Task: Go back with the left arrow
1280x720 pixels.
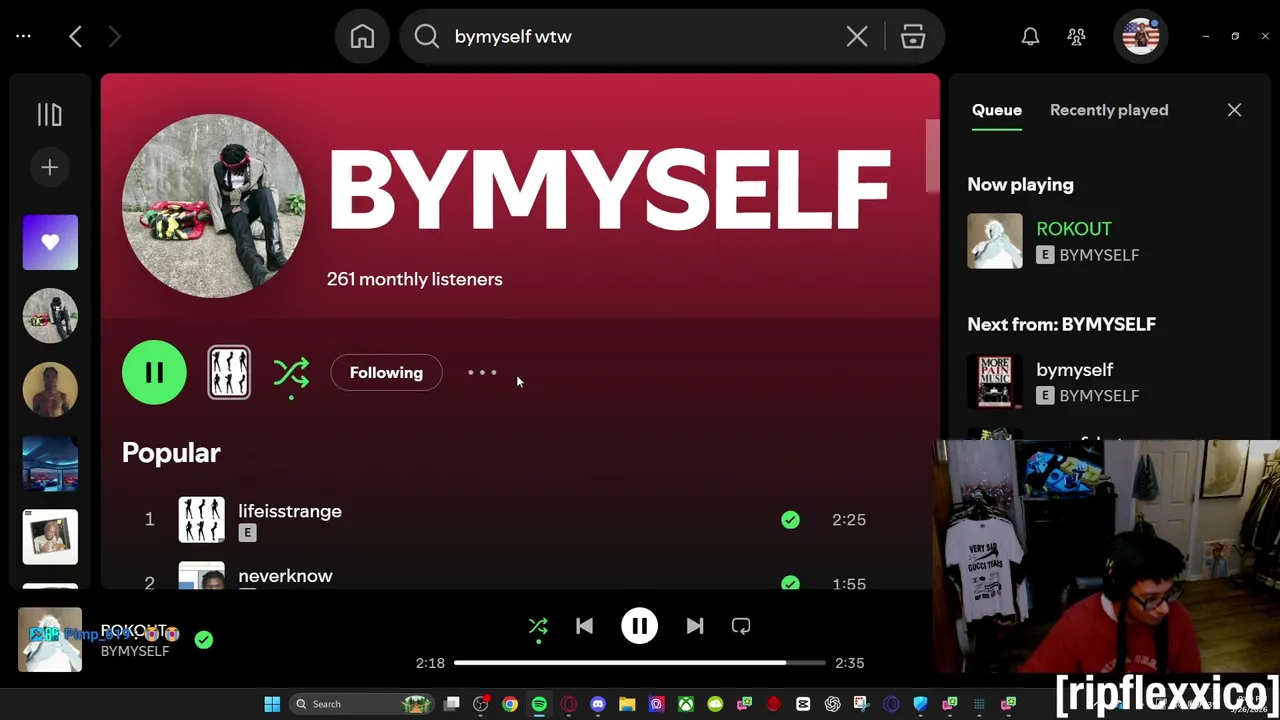Action: [x=75, y=36]
